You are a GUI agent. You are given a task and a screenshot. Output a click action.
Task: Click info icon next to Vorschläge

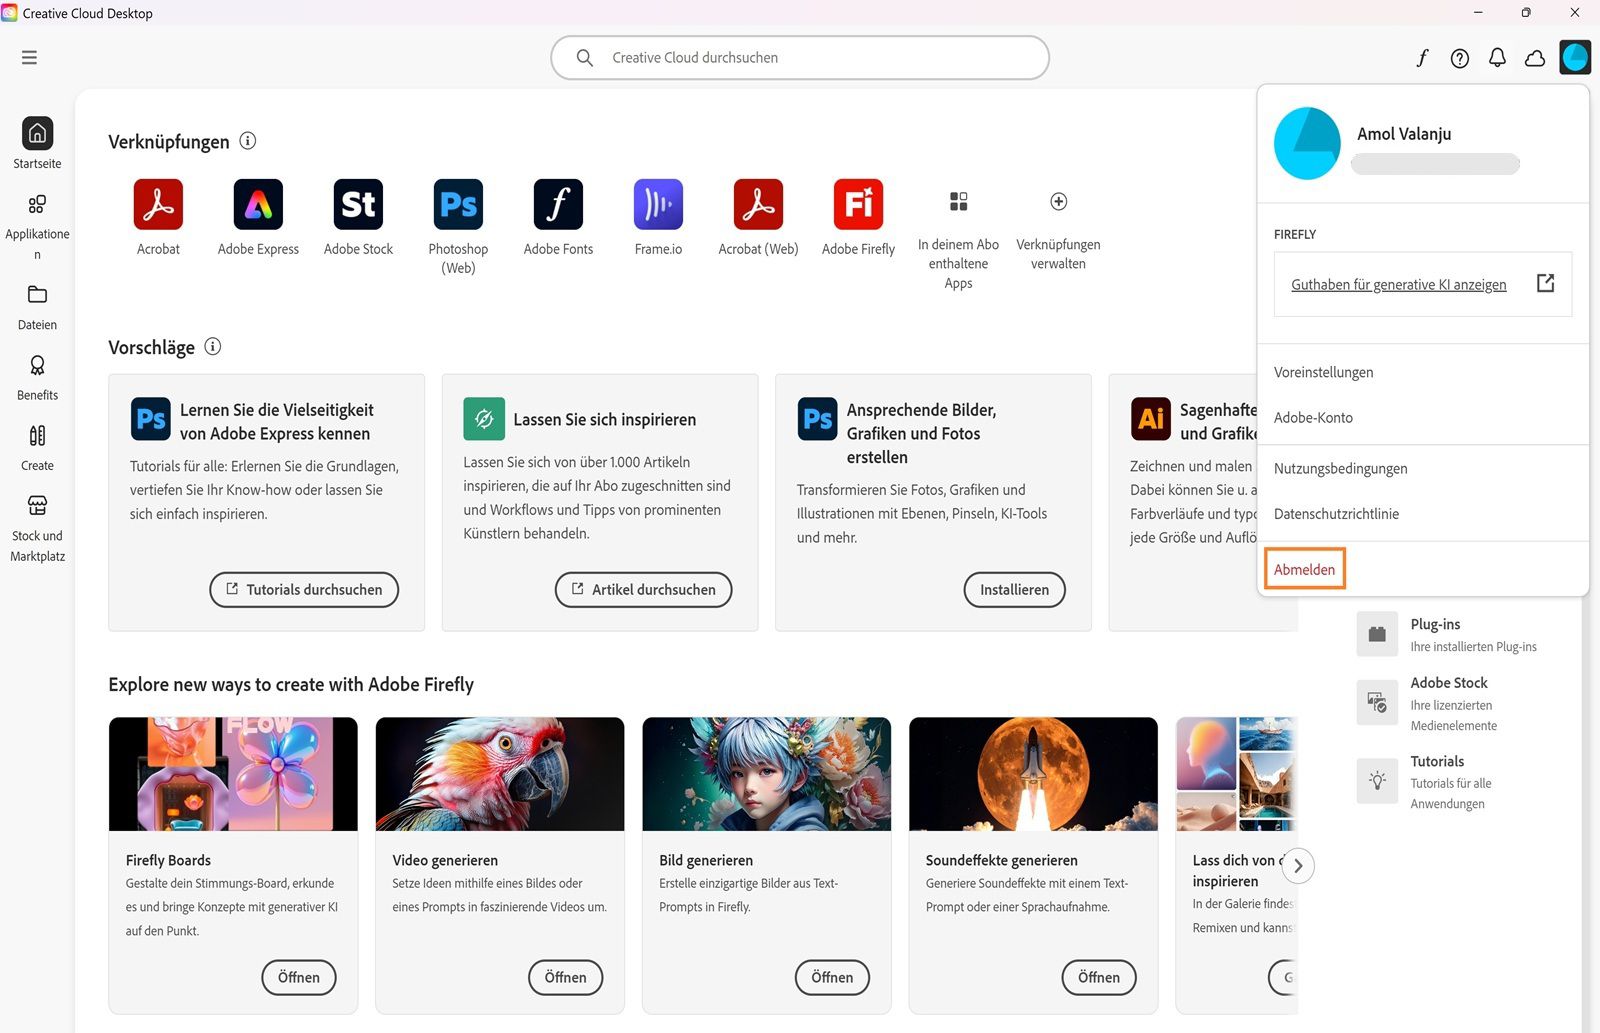[x=213, y=346]
